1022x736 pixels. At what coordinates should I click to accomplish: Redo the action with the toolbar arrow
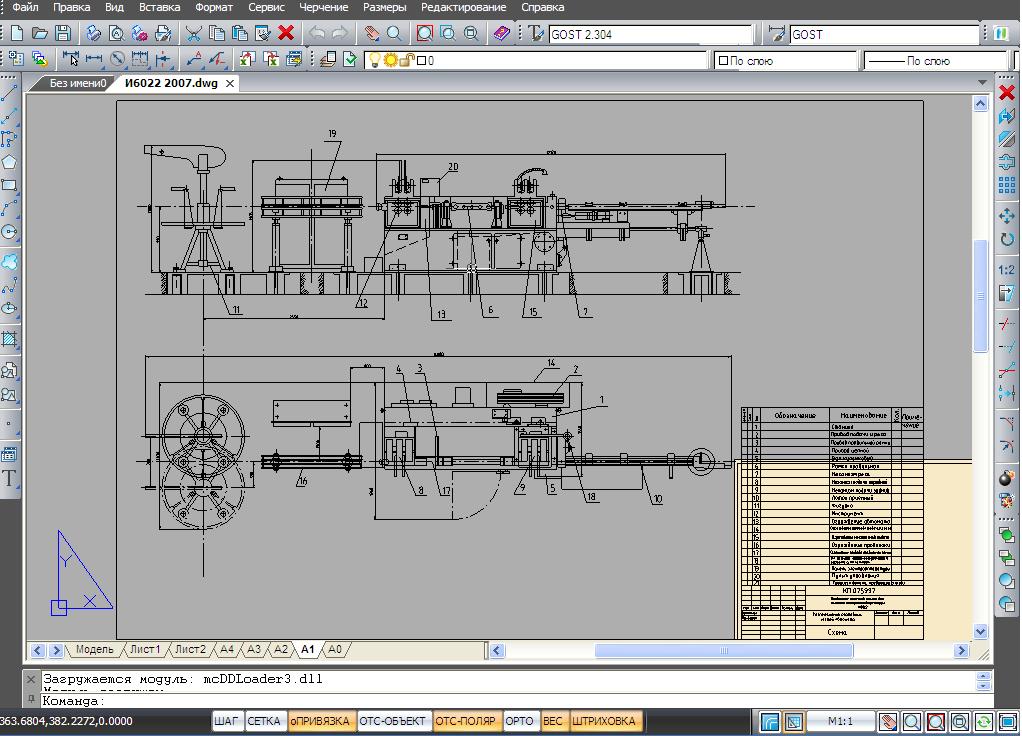340,33
